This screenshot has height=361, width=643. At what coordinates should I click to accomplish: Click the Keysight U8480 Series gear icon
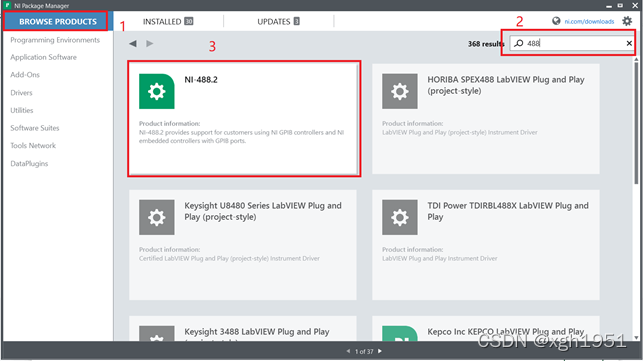(157, 217)
